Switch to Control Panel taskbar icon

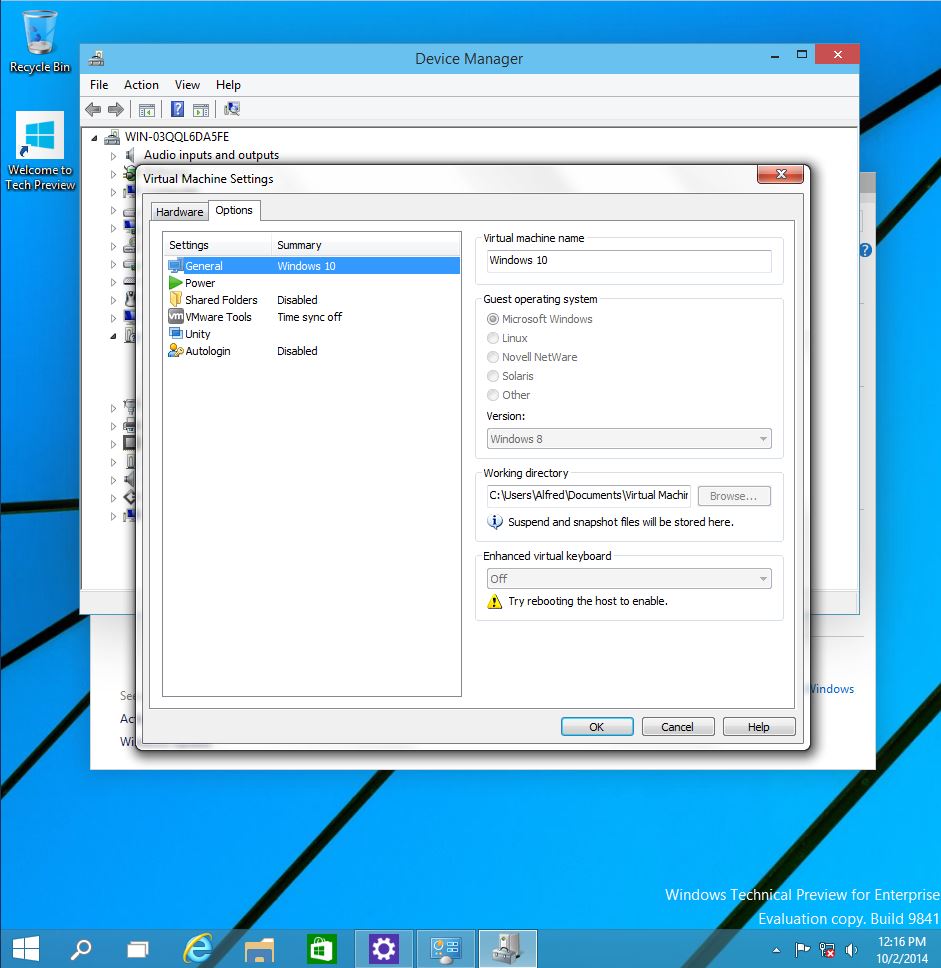pyautogui.click(x=446, y=949)
